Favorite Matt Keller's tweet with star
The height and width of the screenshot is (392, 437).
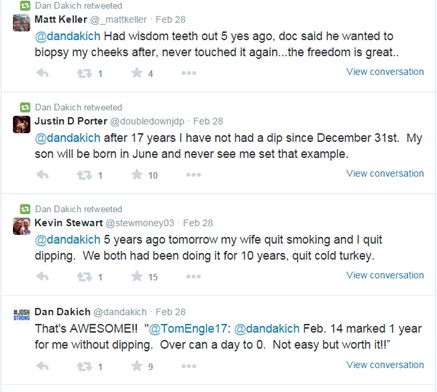click(x=137, y=72)
